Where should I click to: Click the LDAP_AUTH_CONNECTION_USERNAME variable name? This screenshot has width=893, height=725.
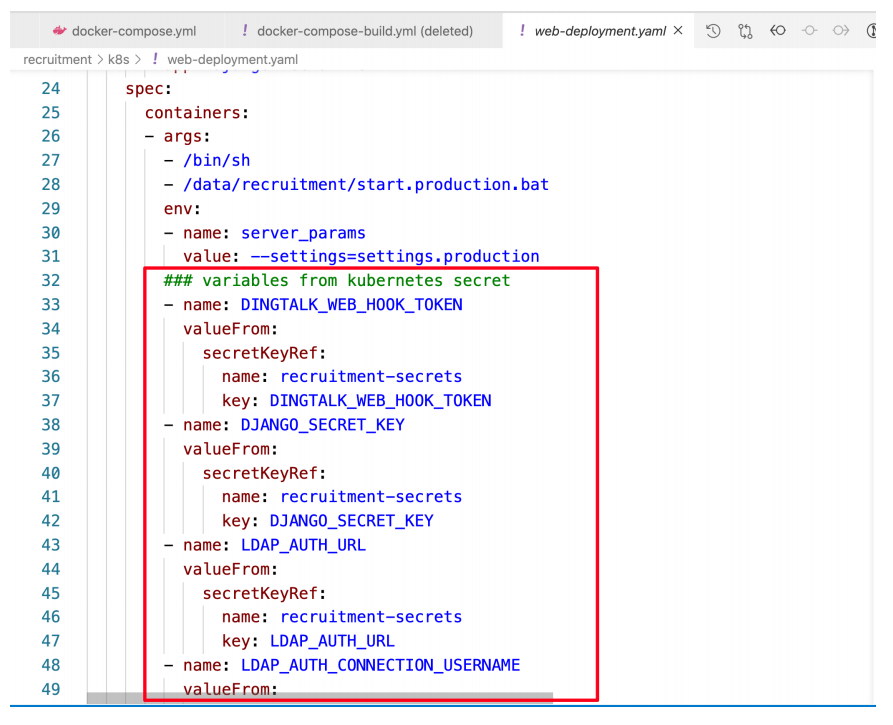pos(380,664)
